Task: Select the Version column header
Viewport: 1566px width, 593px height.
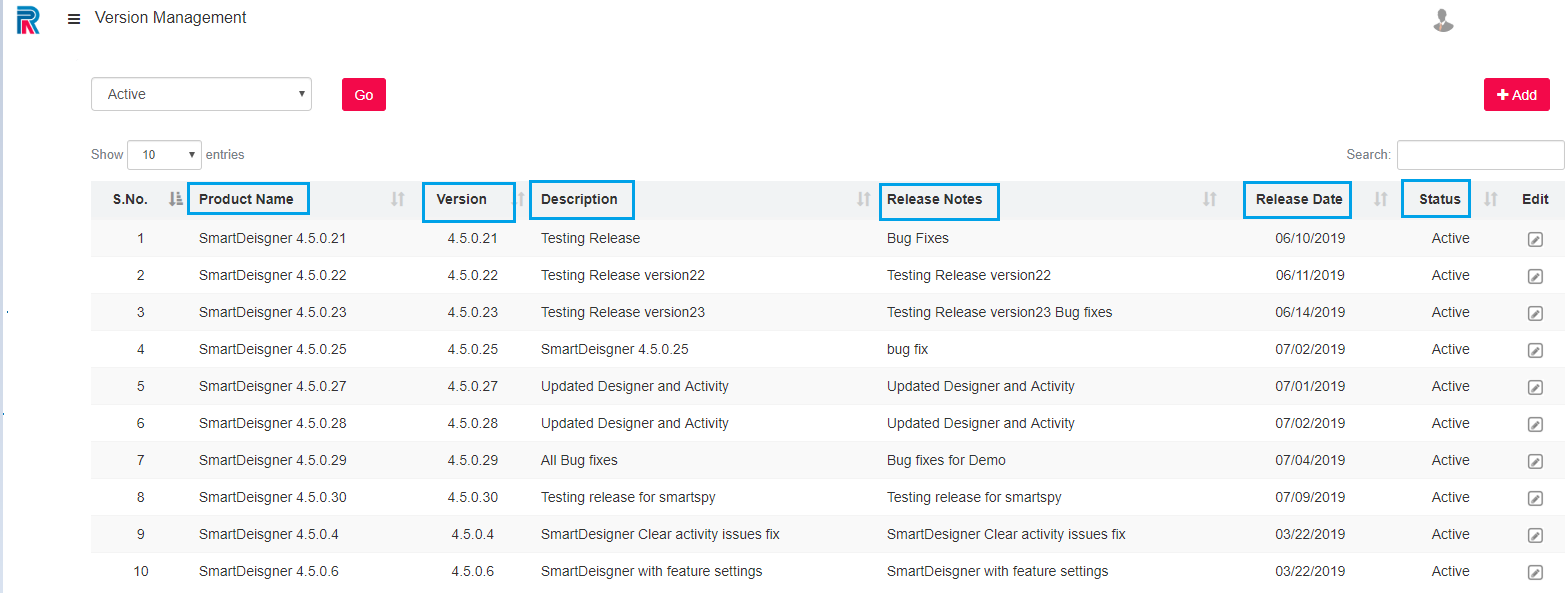Action: coord(468,202)
